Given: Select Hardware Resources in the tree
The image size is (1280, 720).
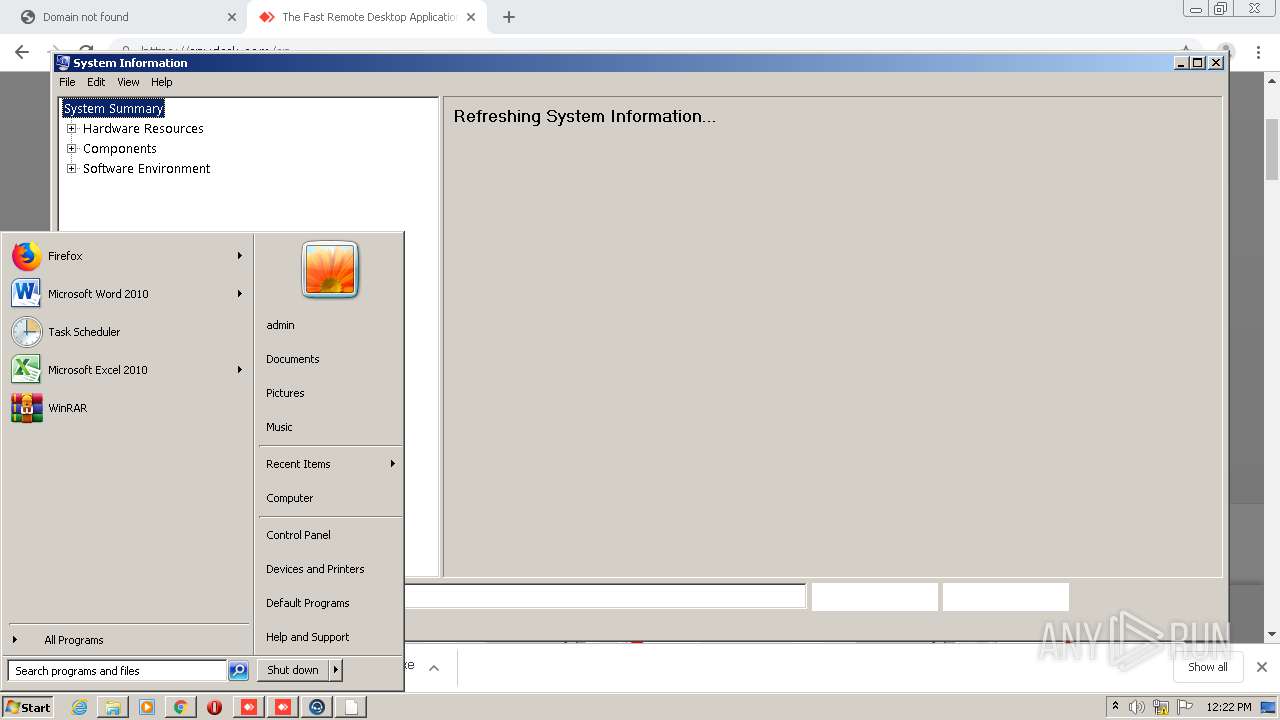Looking at the screenshot, I should (x=143, y=128).
